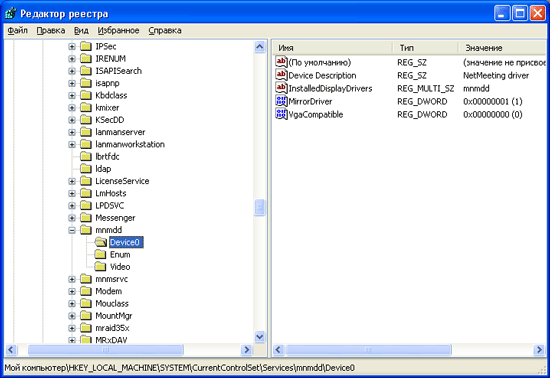The width and height of the screenshot is (550, 378).
Task: Click the Enum folder icon
Action: click(100, 255)
